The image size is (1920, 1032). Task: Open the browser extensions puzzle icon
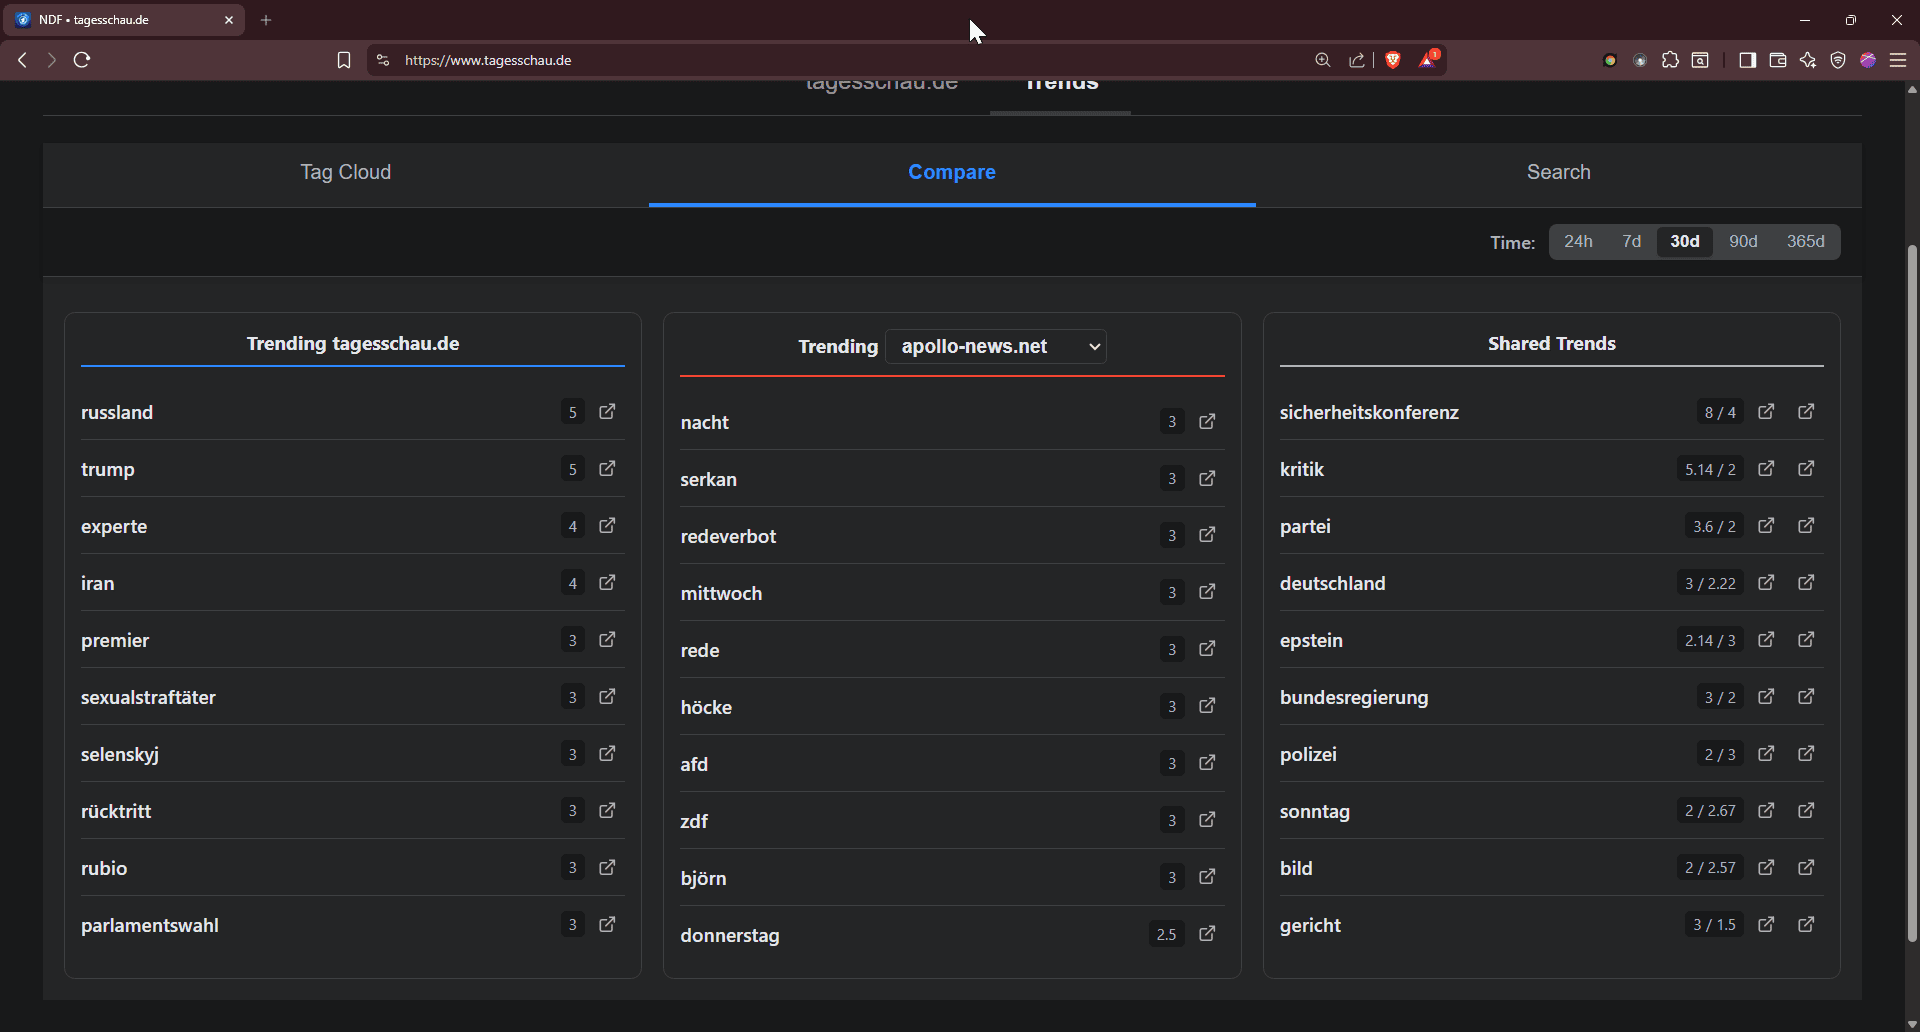click(1670, 60)
